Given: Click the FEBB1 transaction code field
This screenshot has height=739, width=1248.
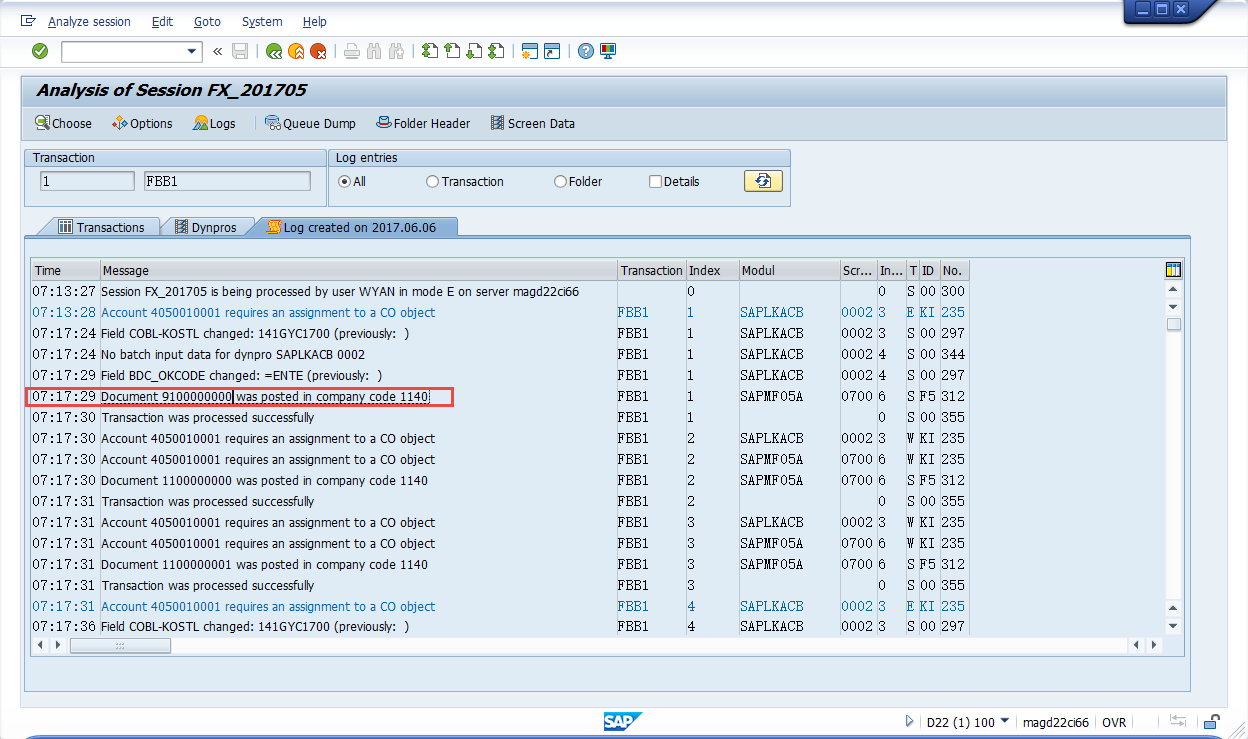Looking at the screenshot, I should (228, 181).
